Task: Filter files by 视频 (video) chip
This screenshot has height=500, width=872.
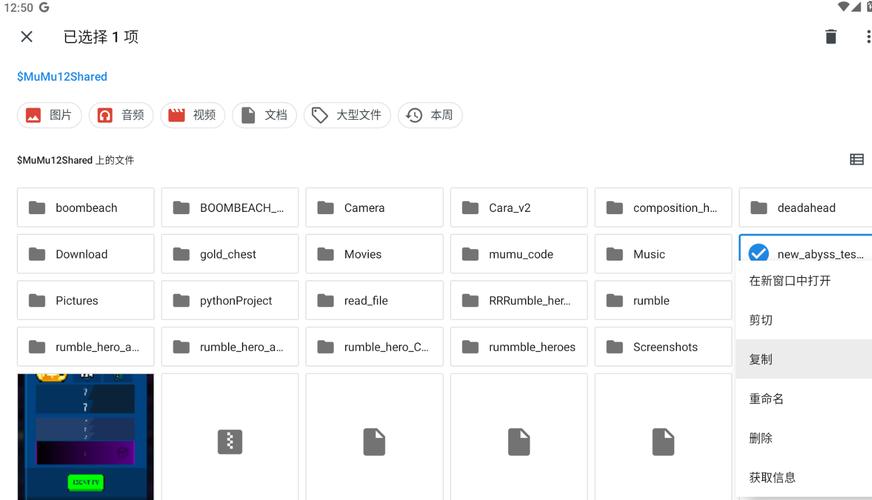Action: click(192, 115)
